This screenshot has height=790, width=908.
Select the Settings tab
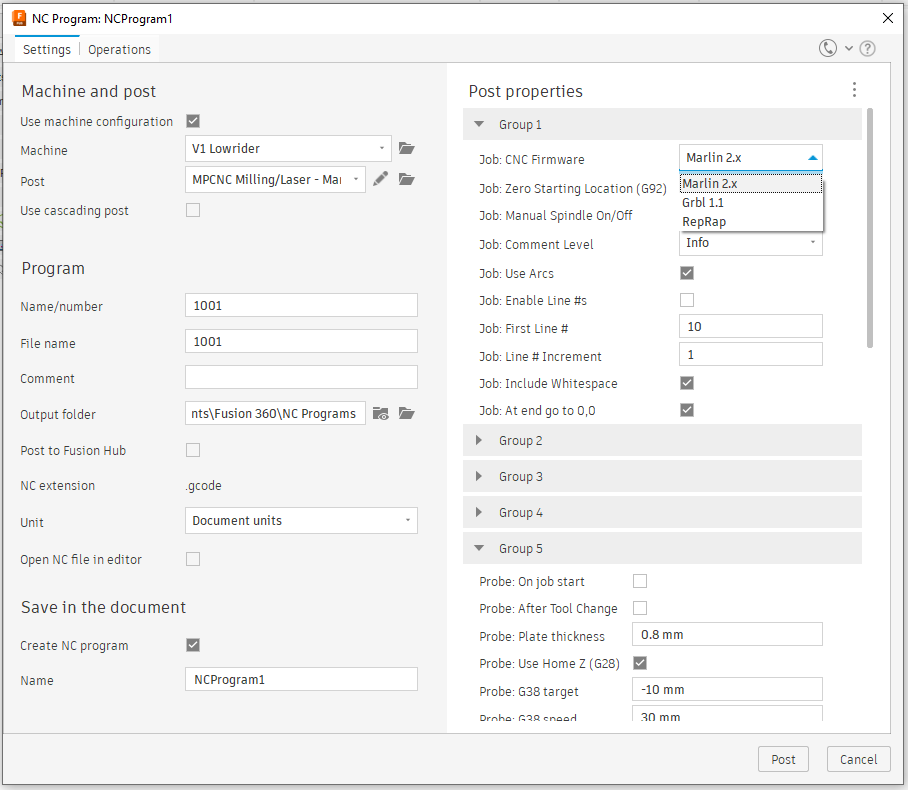tap(47, 49)
